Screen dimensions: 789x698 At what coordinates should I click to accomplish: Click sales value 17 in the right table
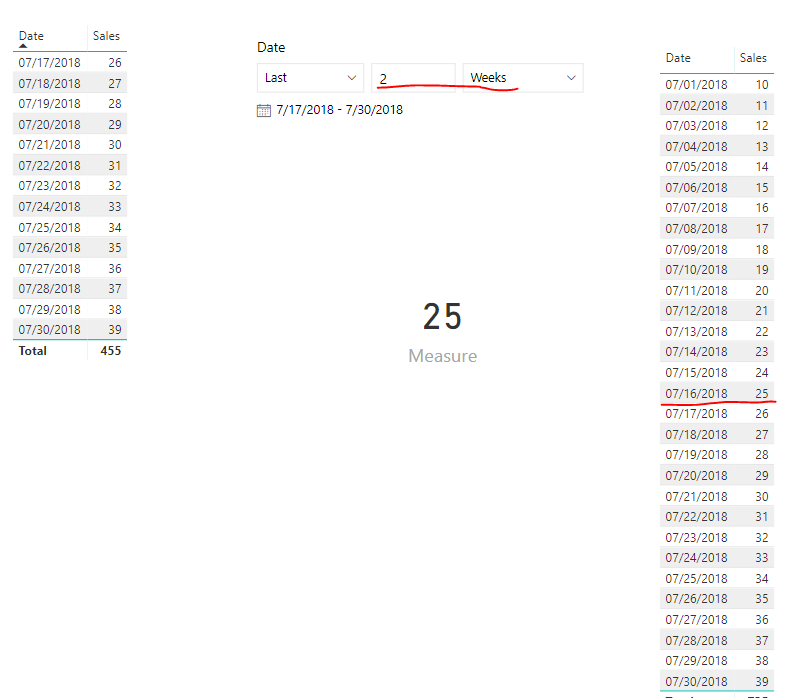[x=762, y=228]
